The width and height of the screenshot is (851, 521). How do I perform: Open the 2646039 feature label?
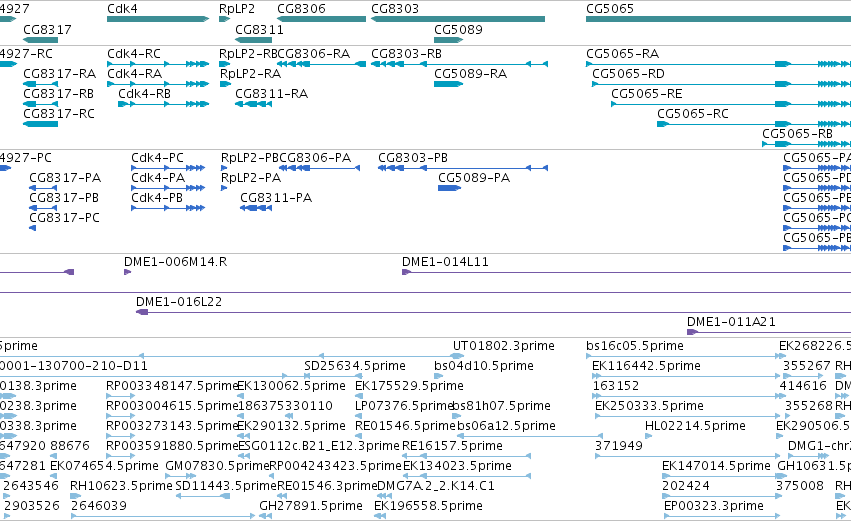point(99,506)
